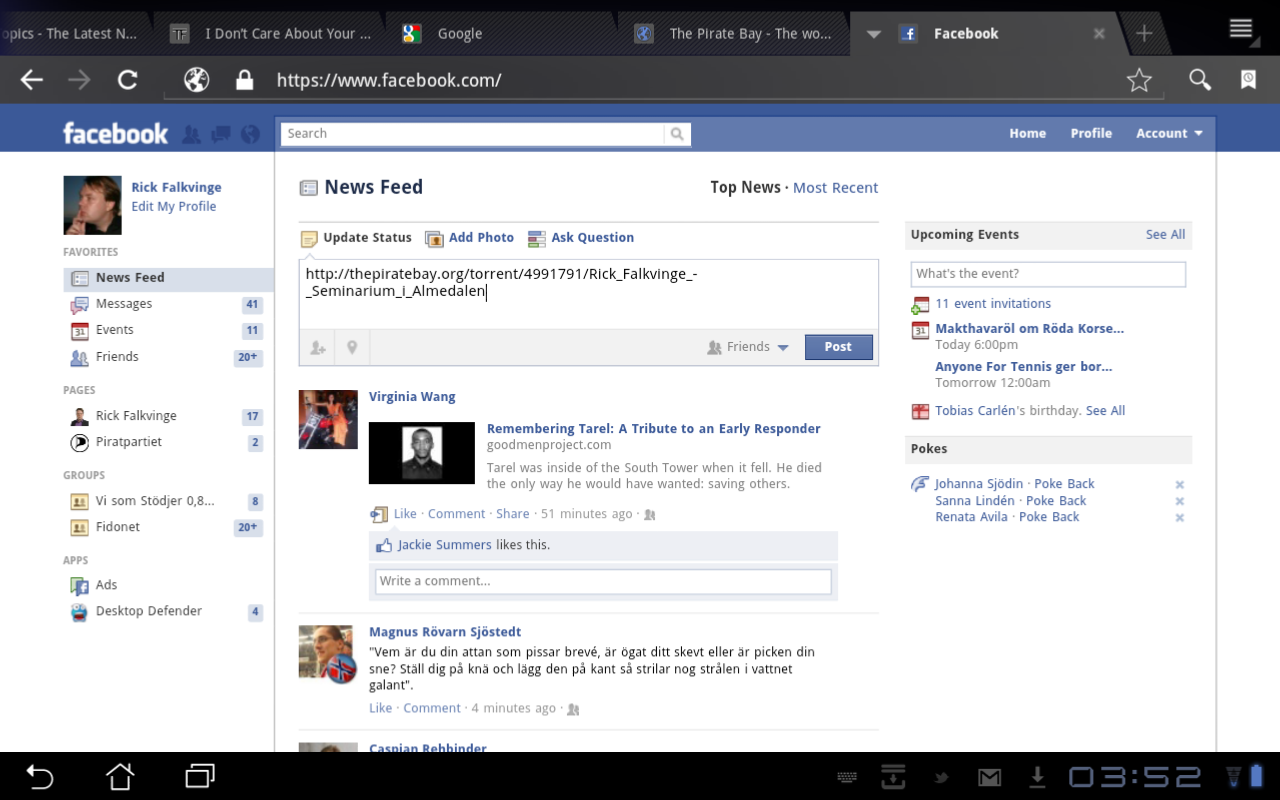
Task: Select the Ask Question option
Action: tap(581, 238)
